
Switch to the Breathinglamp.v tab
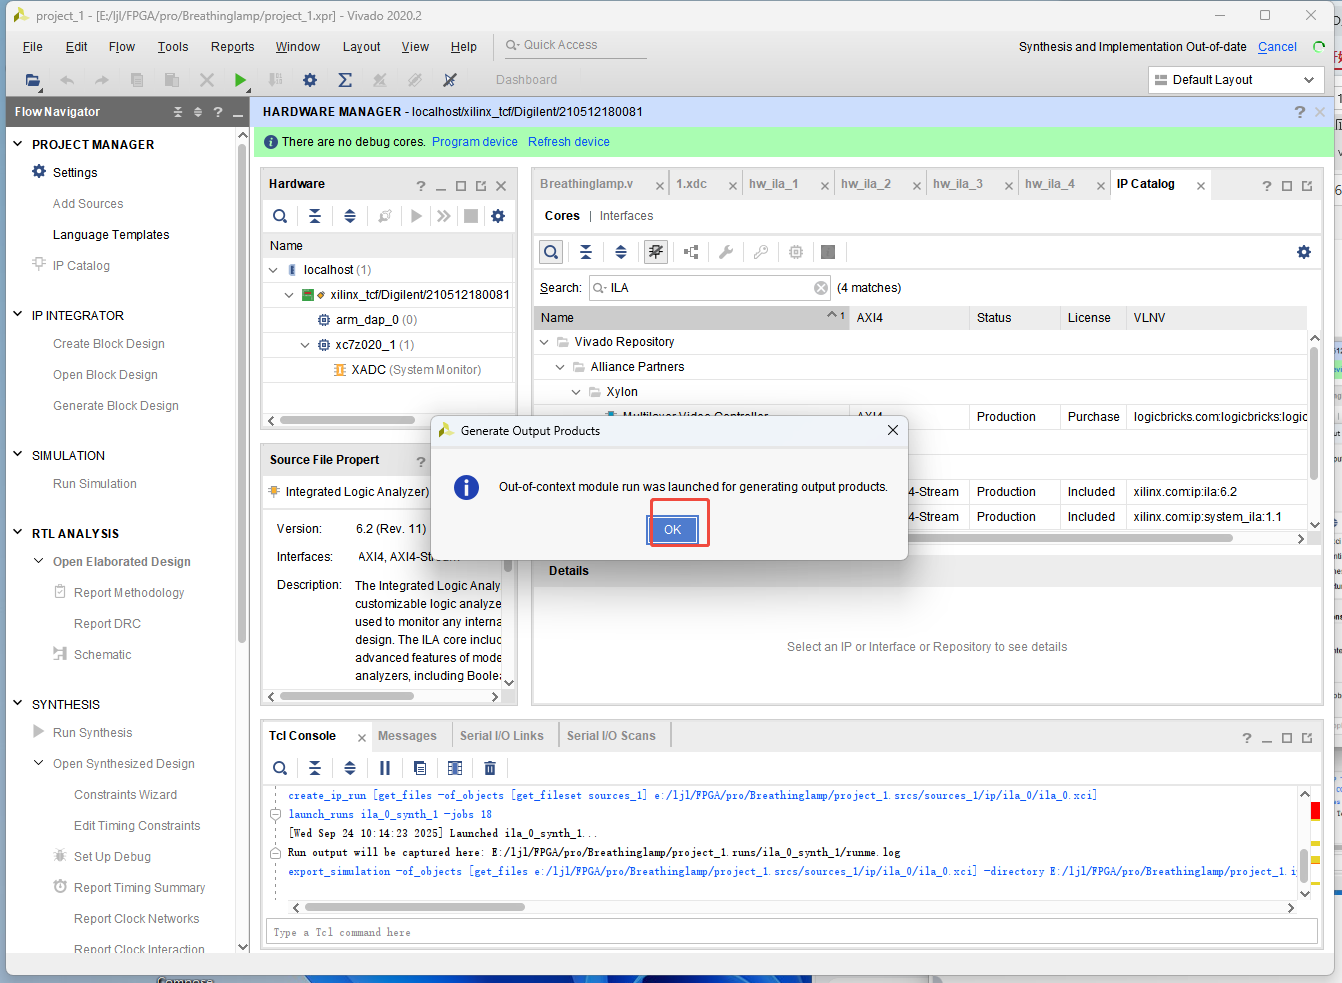point(587,184)
